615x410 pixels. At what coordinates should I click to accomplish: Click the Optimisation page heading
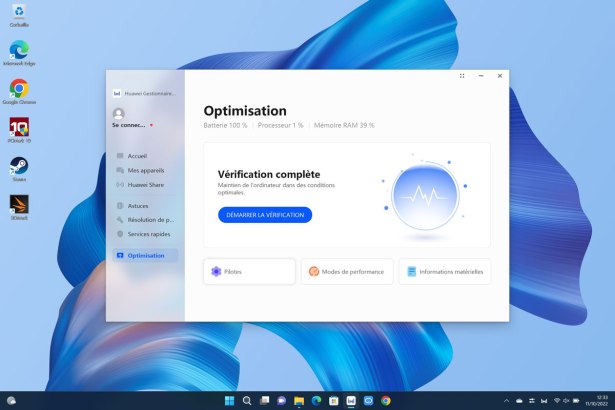coord(245,111)
